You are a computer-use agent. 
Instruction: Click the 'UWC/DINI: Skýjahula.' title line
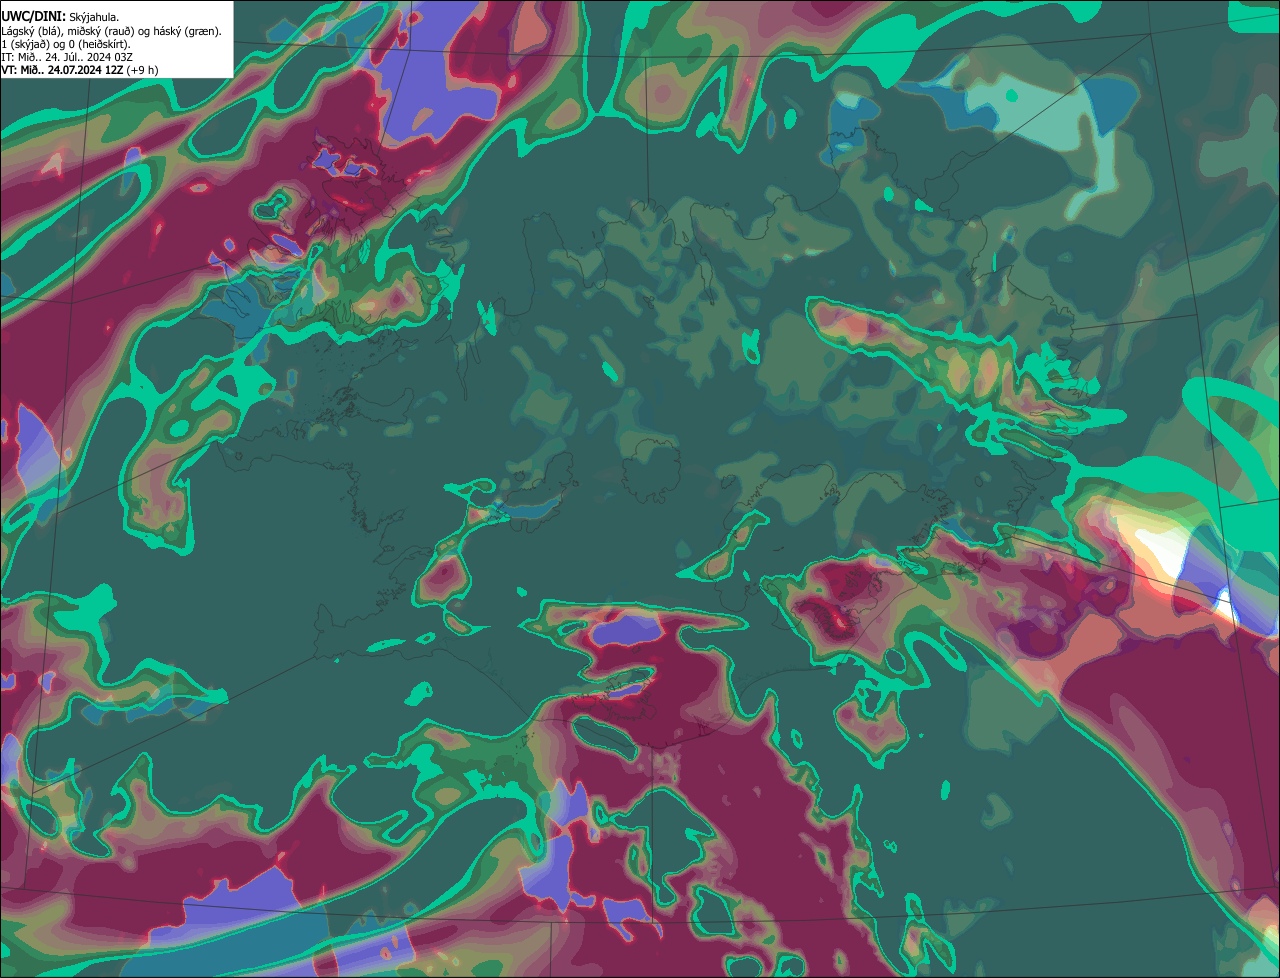click(x=60, y=17)
